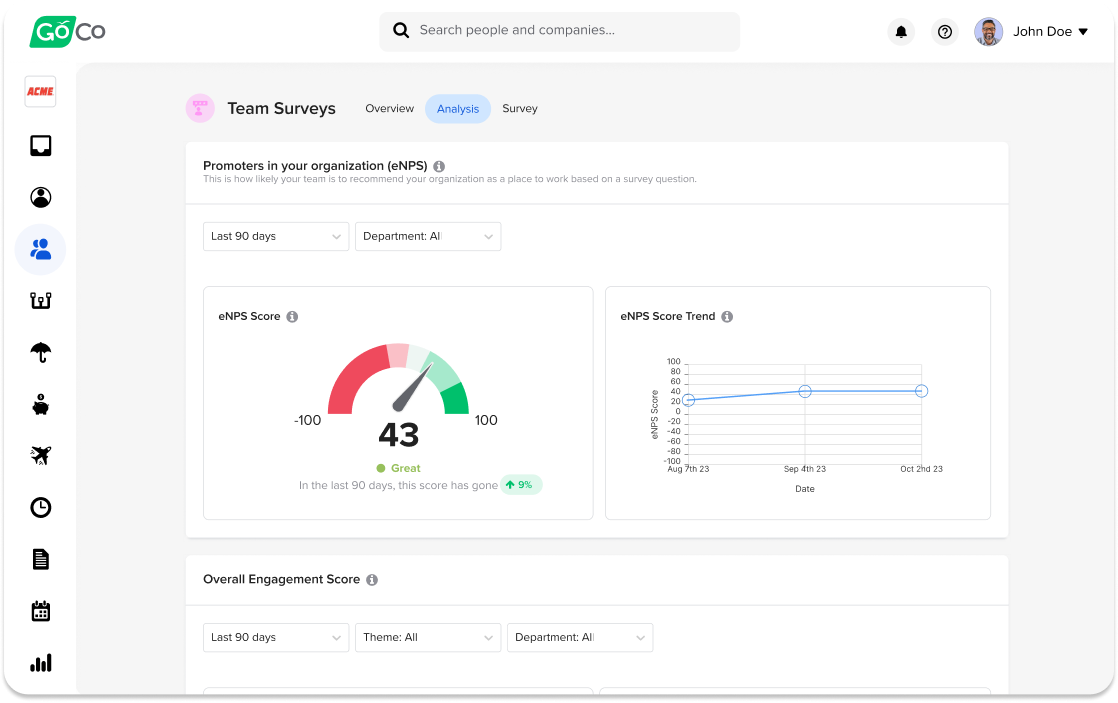The height and width of the screenshot is (703, 1118).
Task: Click info icon next to eNPS Score
Action: pos(292,317)
